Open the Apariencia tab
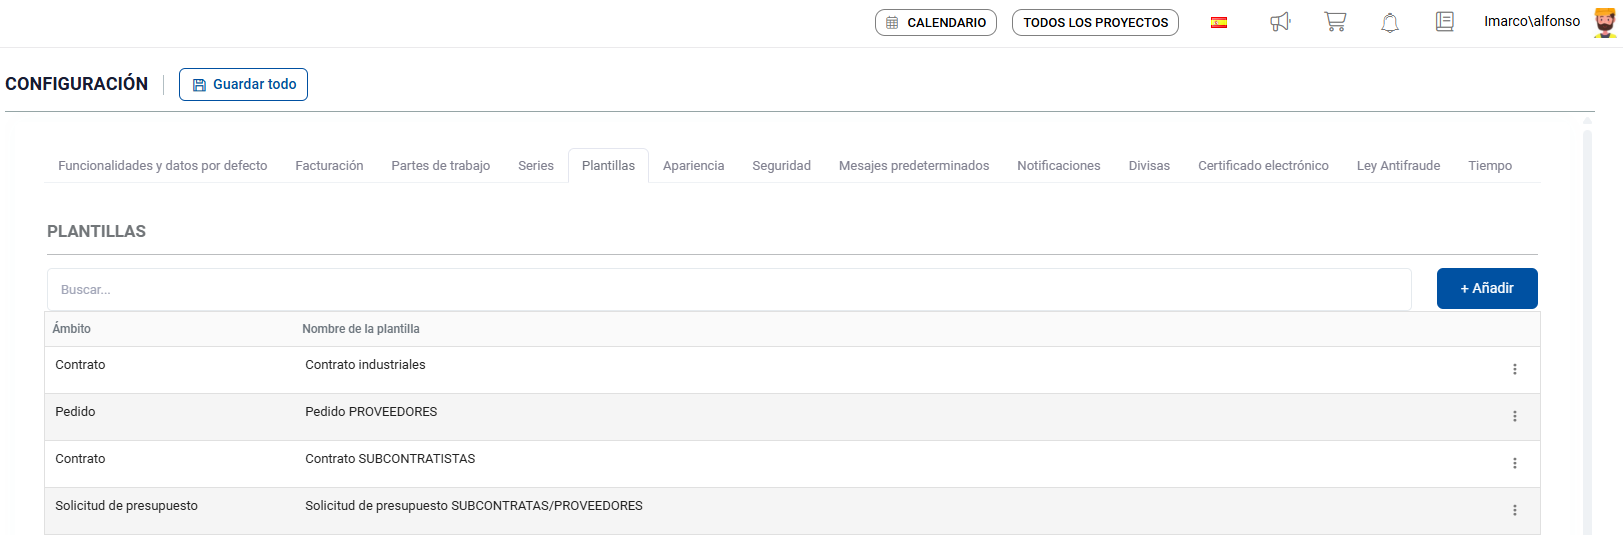 tap(693, 166)
